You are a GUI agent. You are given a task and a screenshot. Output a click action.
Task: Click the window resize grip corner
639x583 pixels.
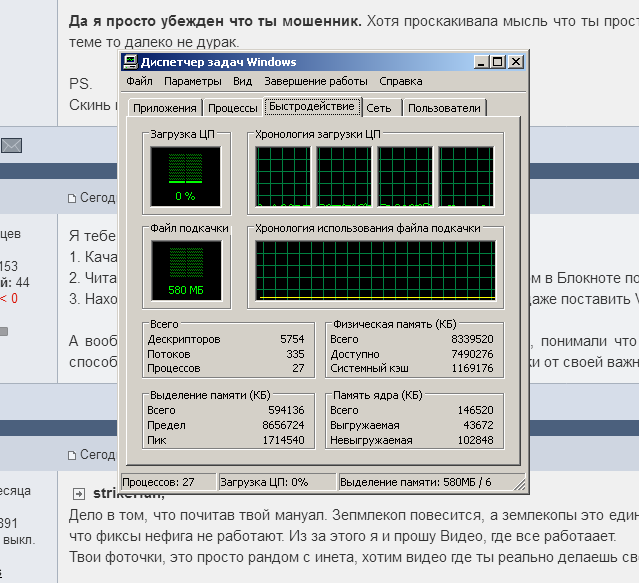(x=520, y=484)
